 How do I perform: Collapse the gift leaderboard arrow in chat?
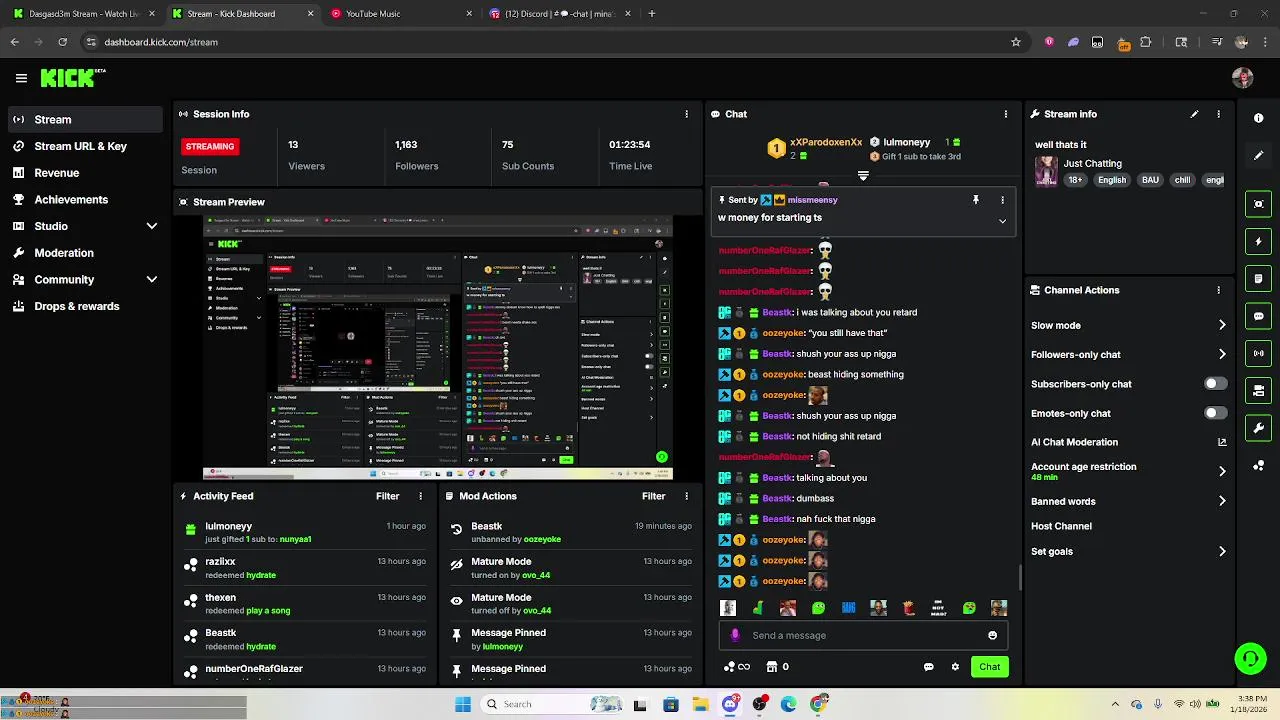[x=863, y=176]
